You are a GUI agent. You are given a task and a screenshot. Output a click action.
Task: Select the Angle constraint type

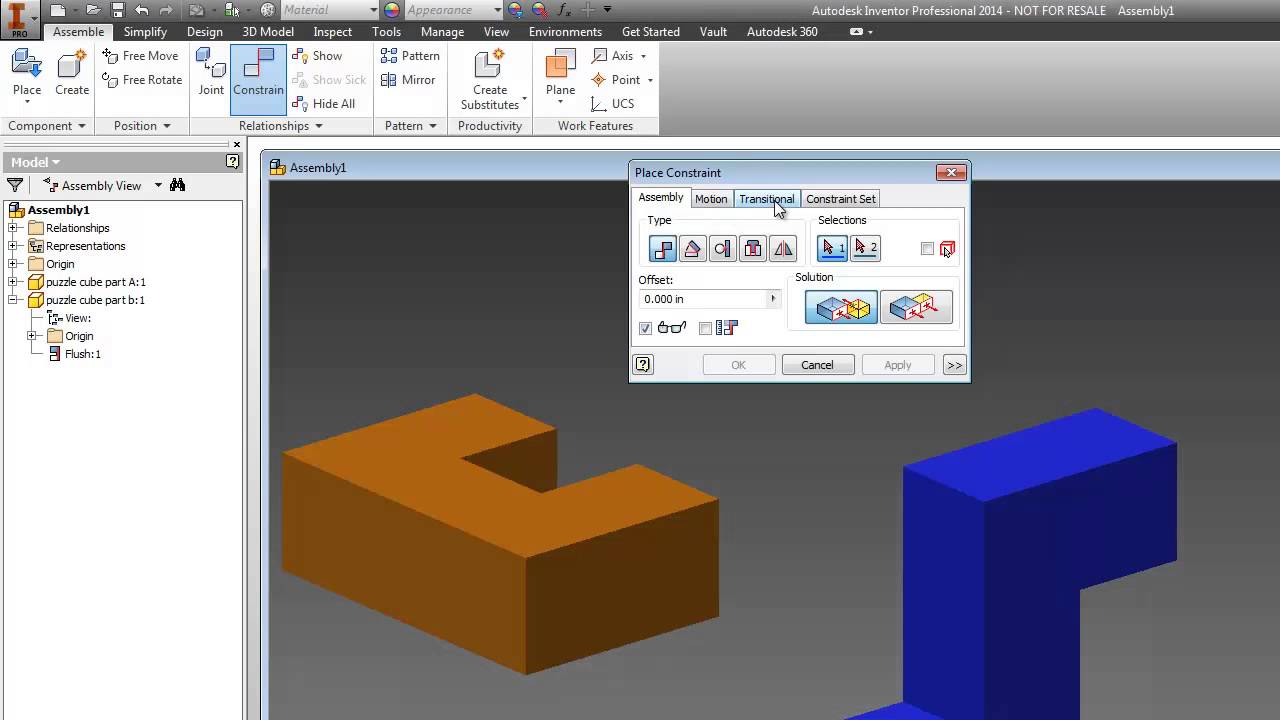[692, 248]
